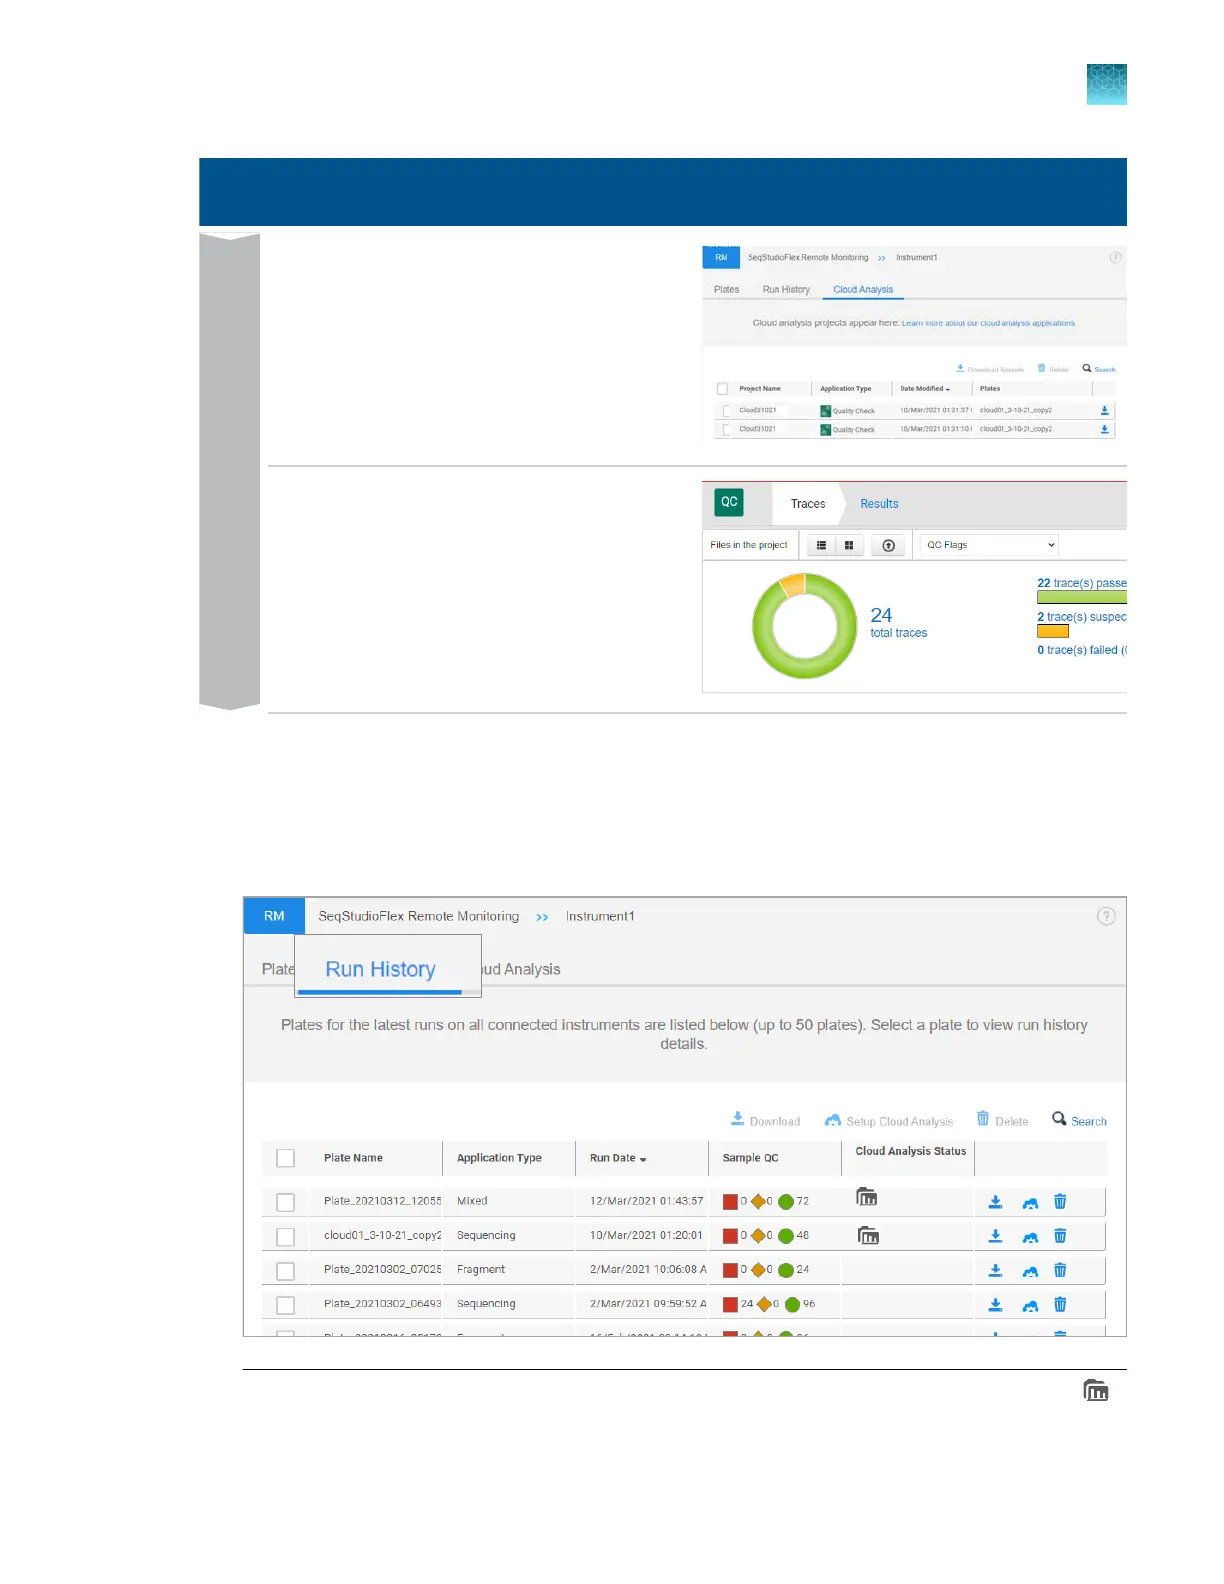Toggle select-all checkbox beside Plate Name header
This screenshot has height=1584, width=1224.
tap(285, 1158)
